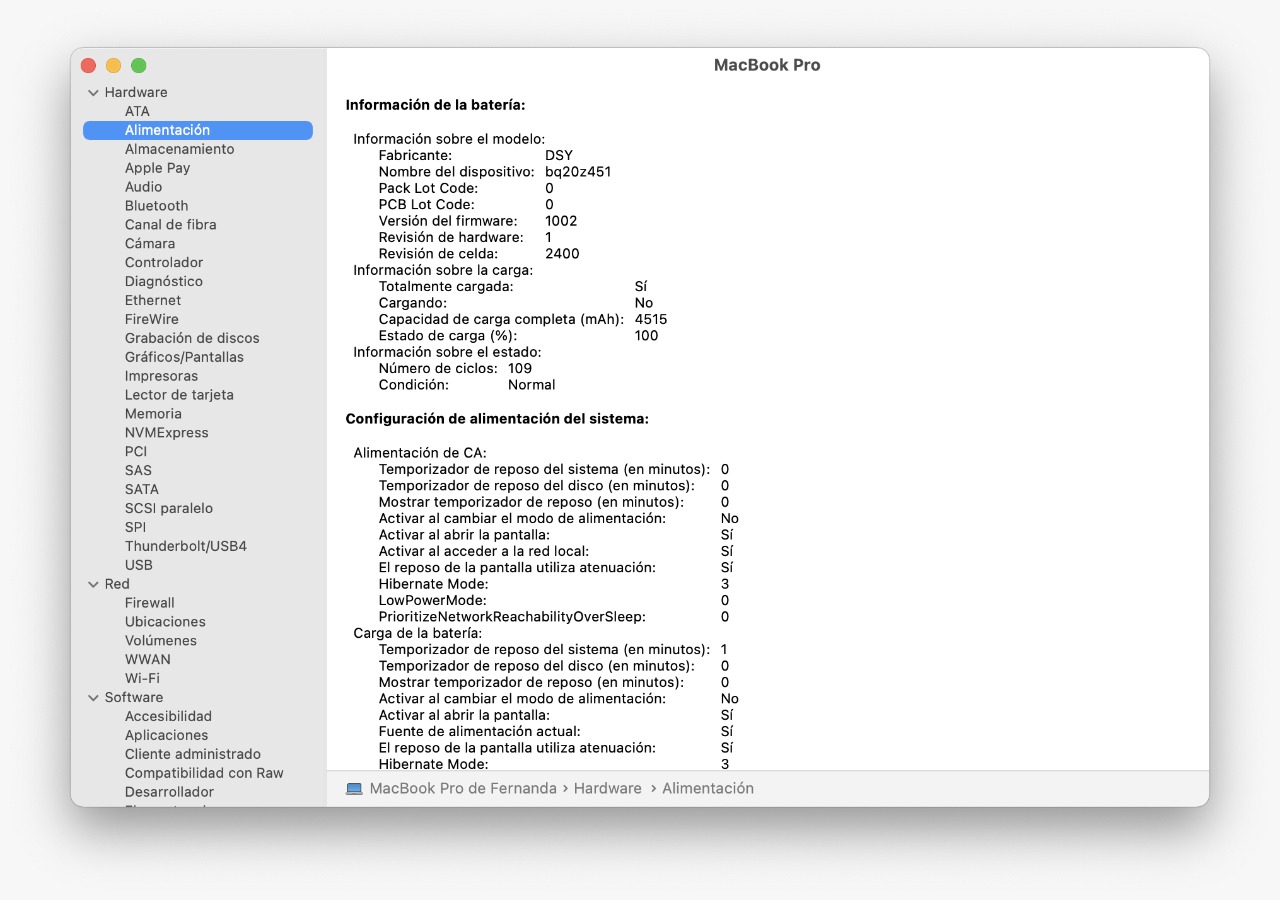Click MacBook Pro de Fernanda in path bar

click(x=463, y=789)
